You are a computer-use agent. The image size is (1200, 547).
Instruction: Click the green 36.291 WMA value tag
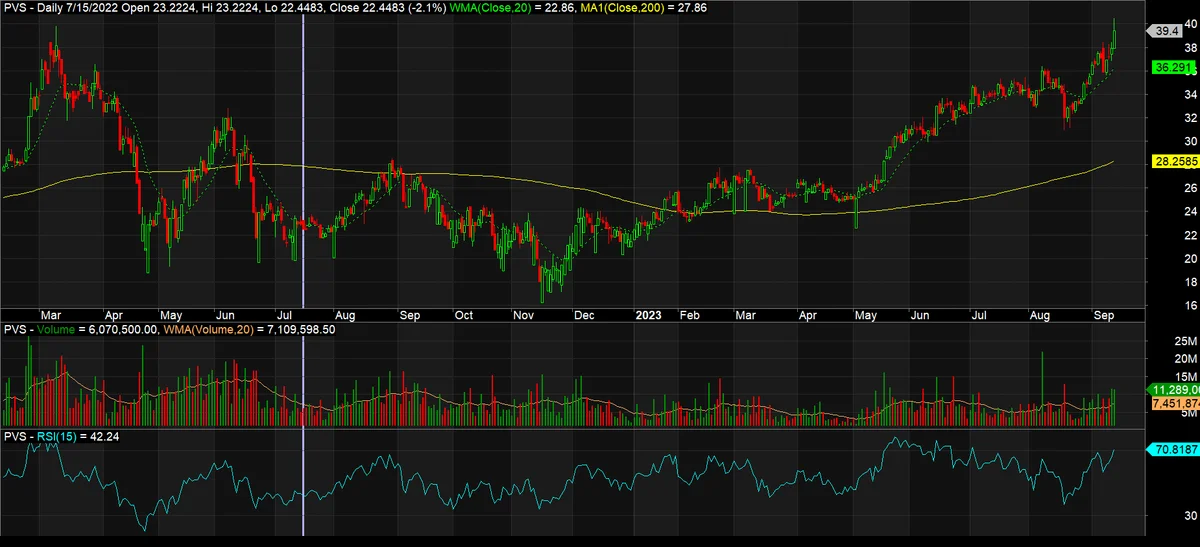pyautogui.click(x=1170, y=68)
